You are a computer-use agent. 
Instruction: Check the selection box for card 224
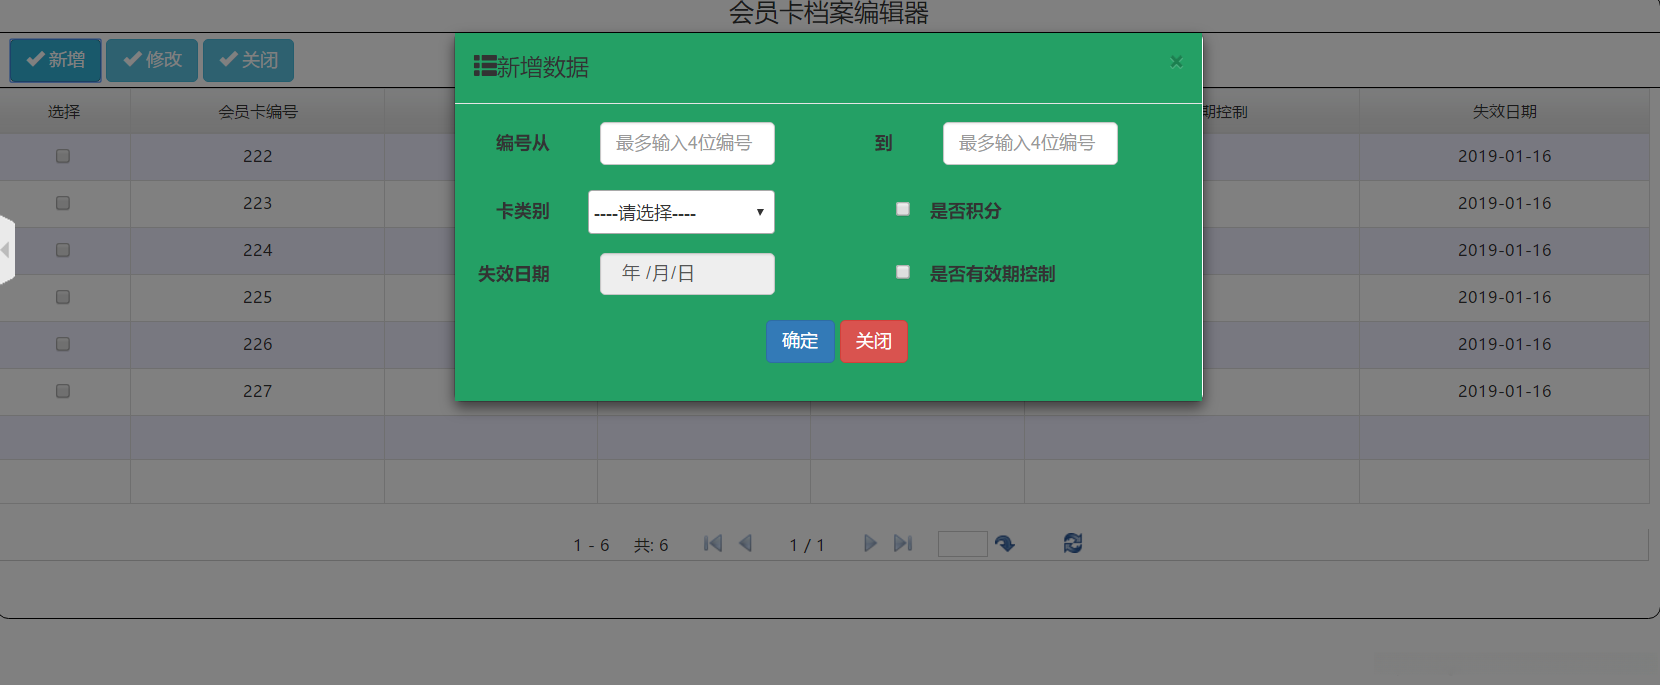tap(63, 250)
